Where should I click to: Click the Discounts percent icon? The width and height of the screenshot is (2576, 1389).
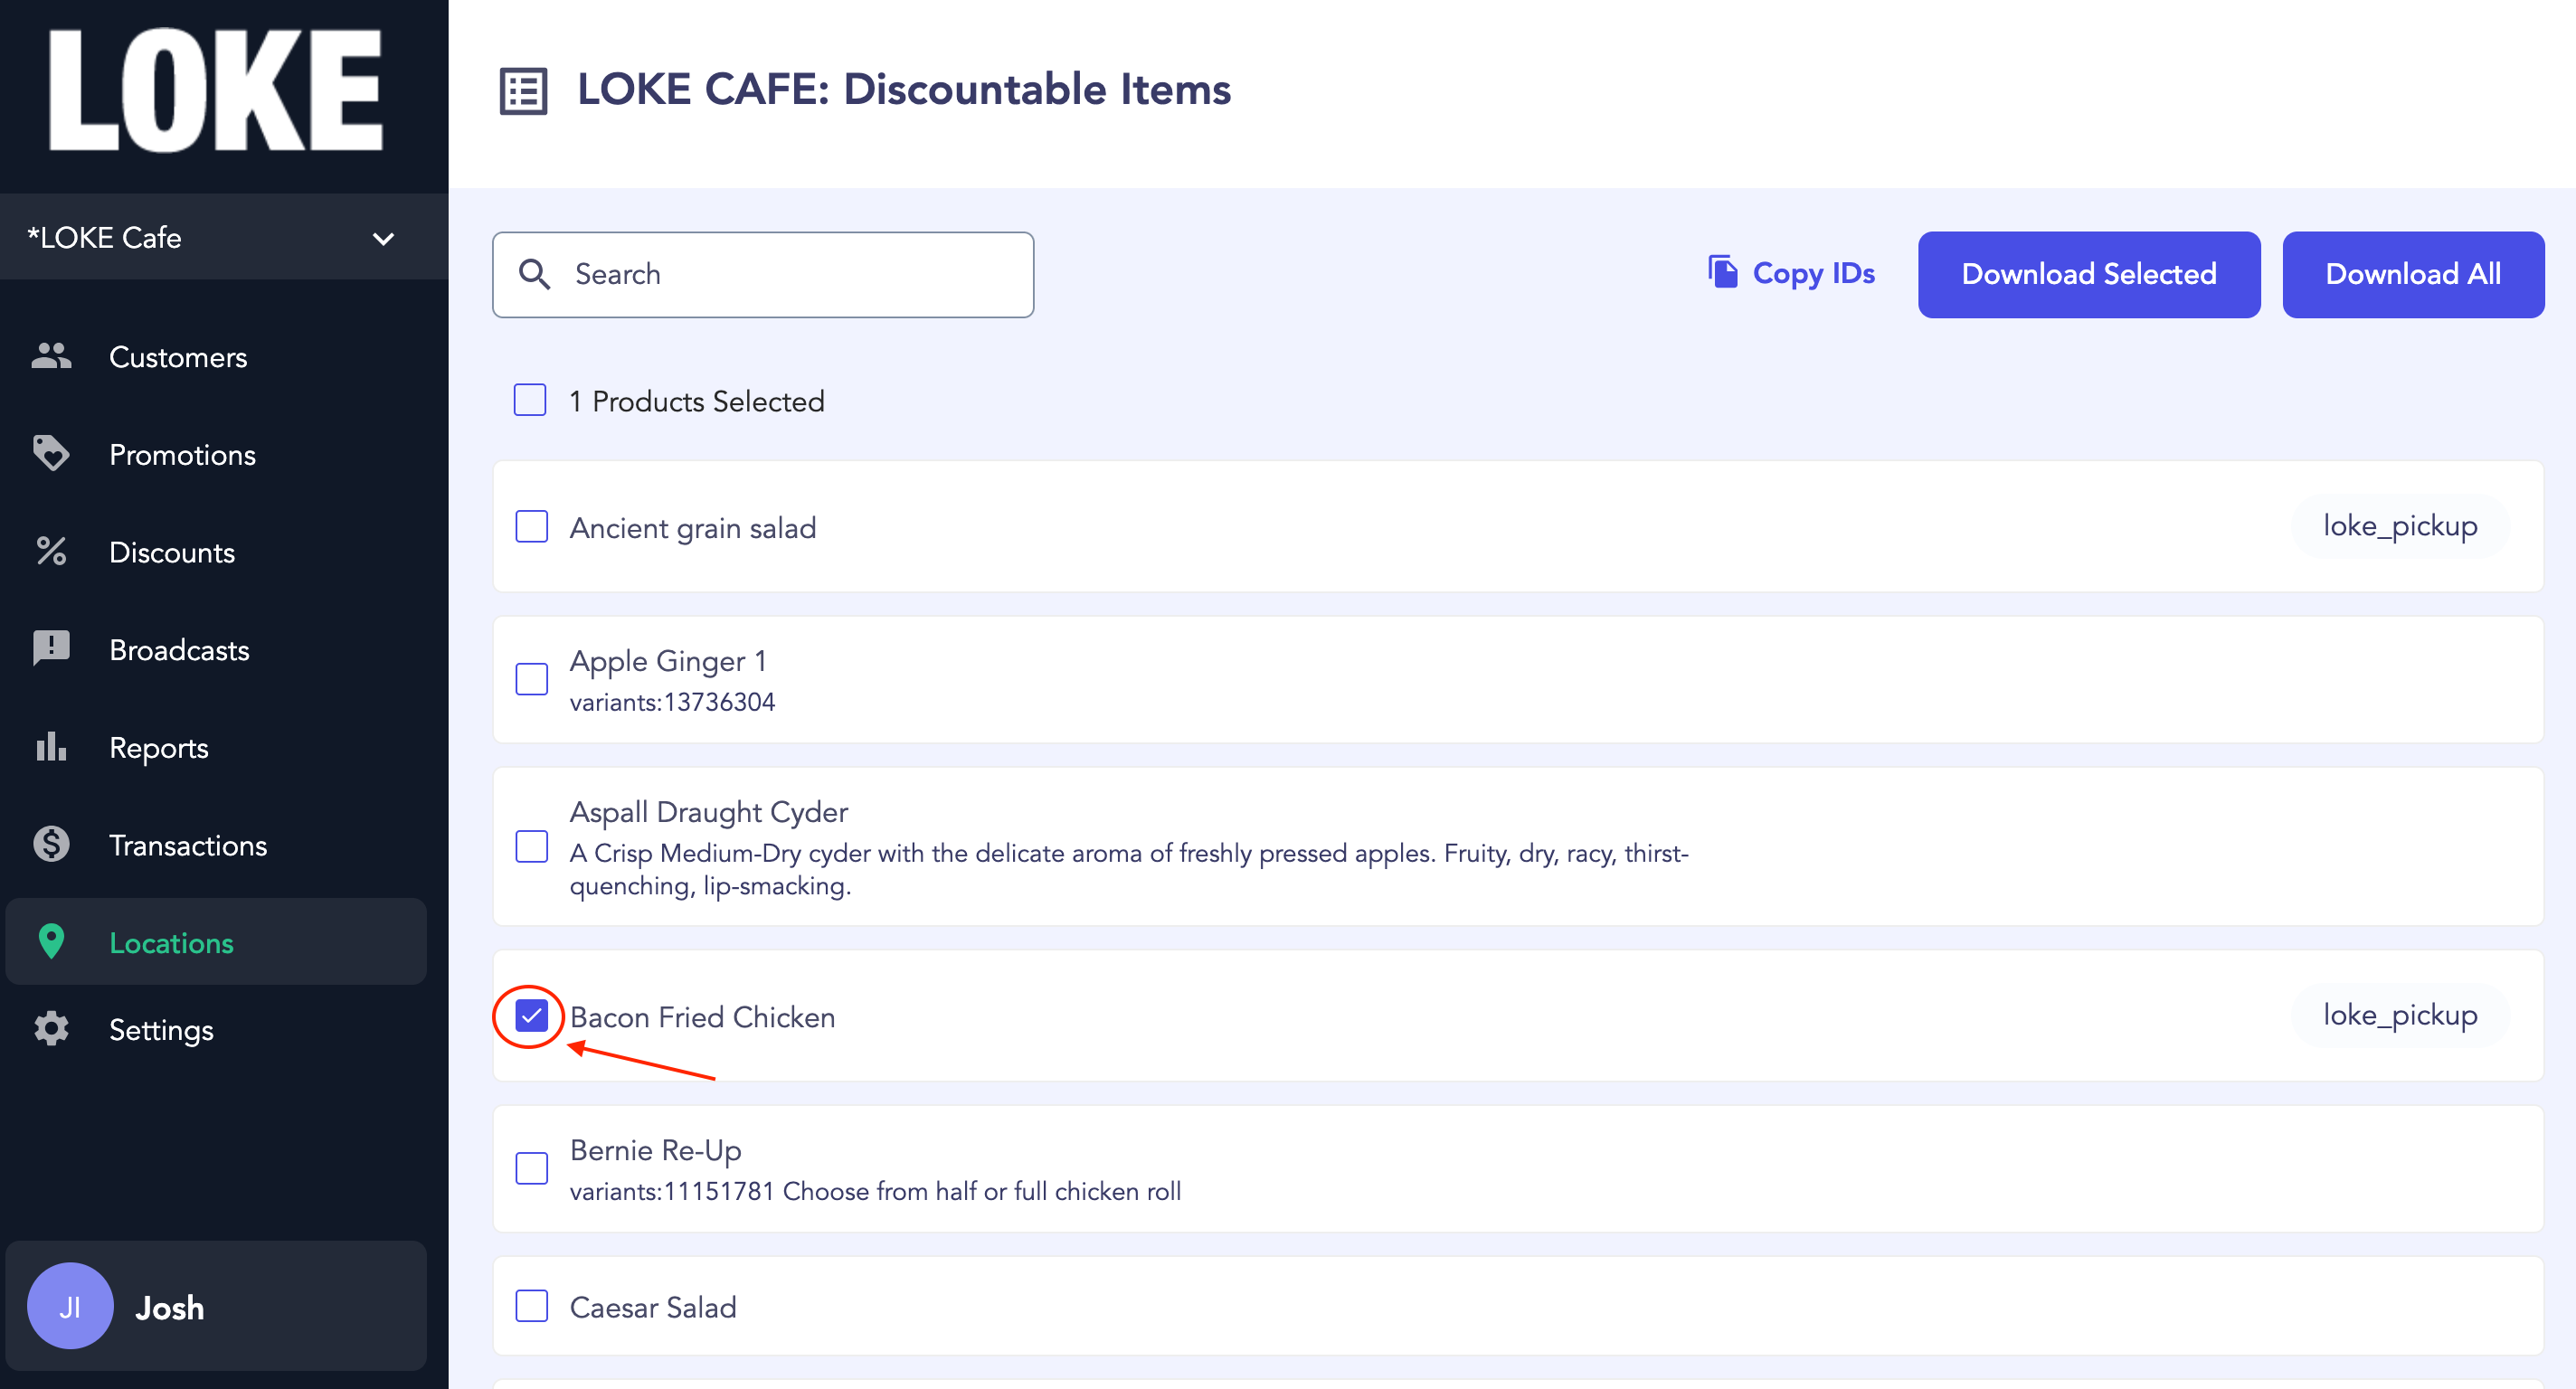tap(51, 551)
